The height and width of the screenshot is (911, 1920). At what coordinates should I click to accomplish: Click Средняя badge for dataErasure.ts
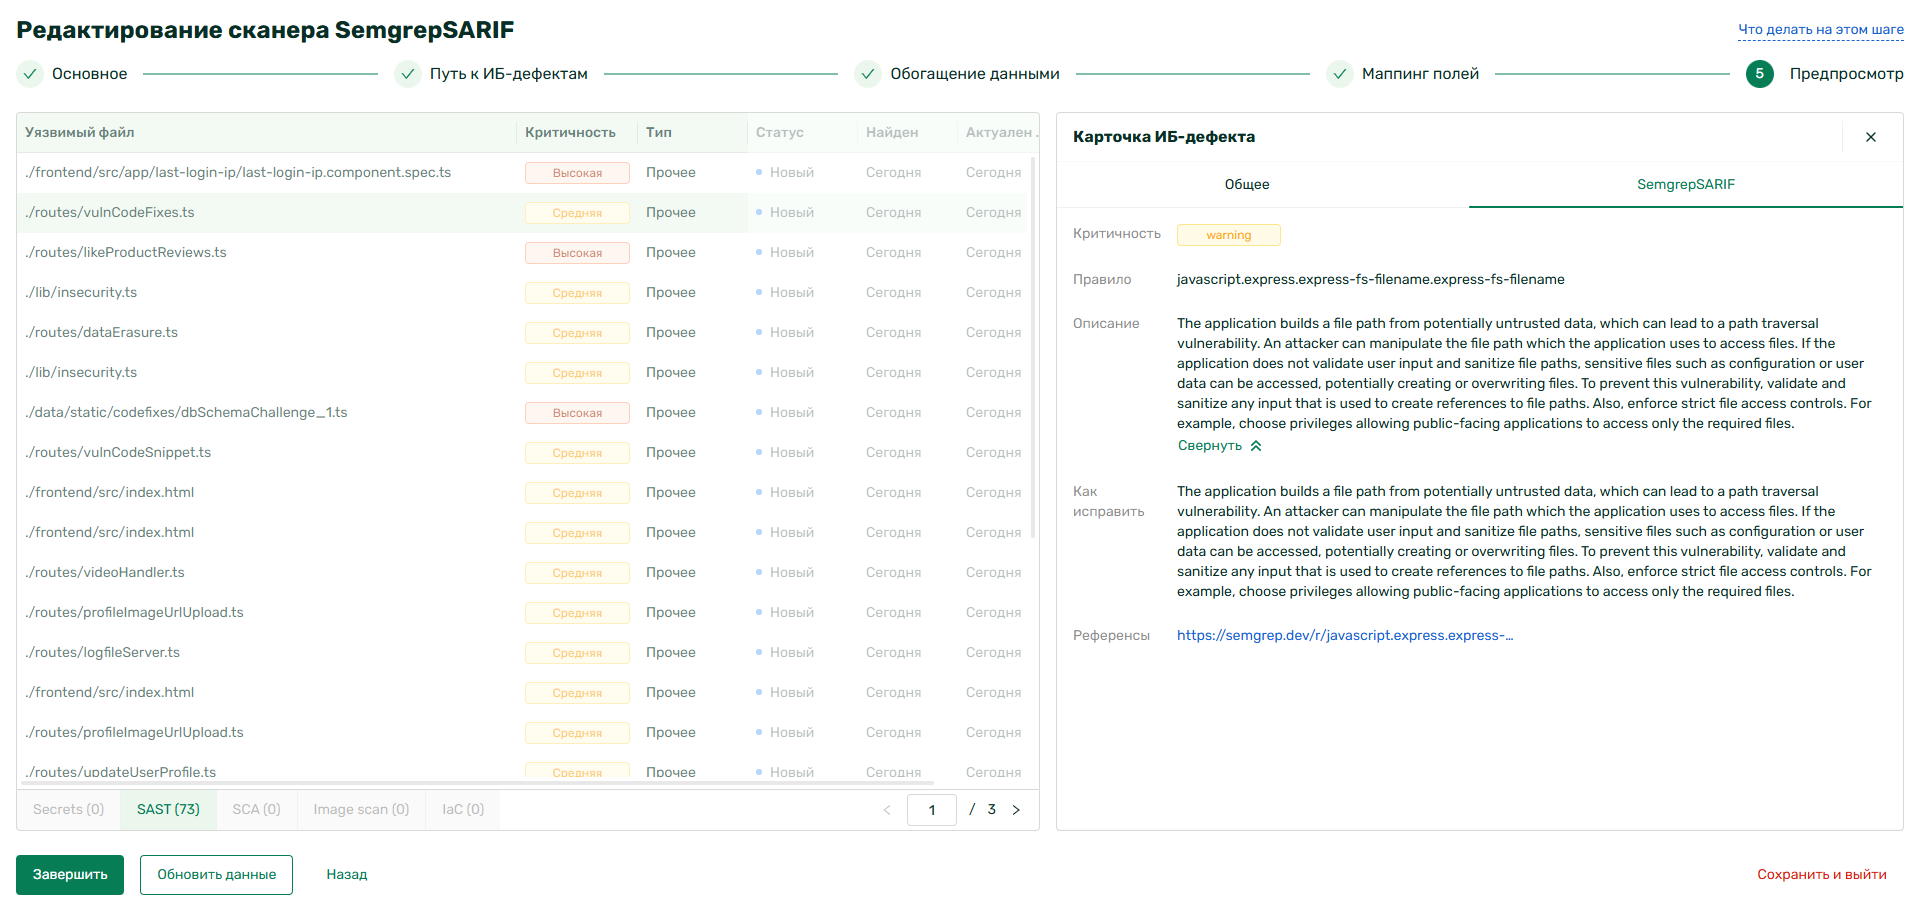click(577, 333)
